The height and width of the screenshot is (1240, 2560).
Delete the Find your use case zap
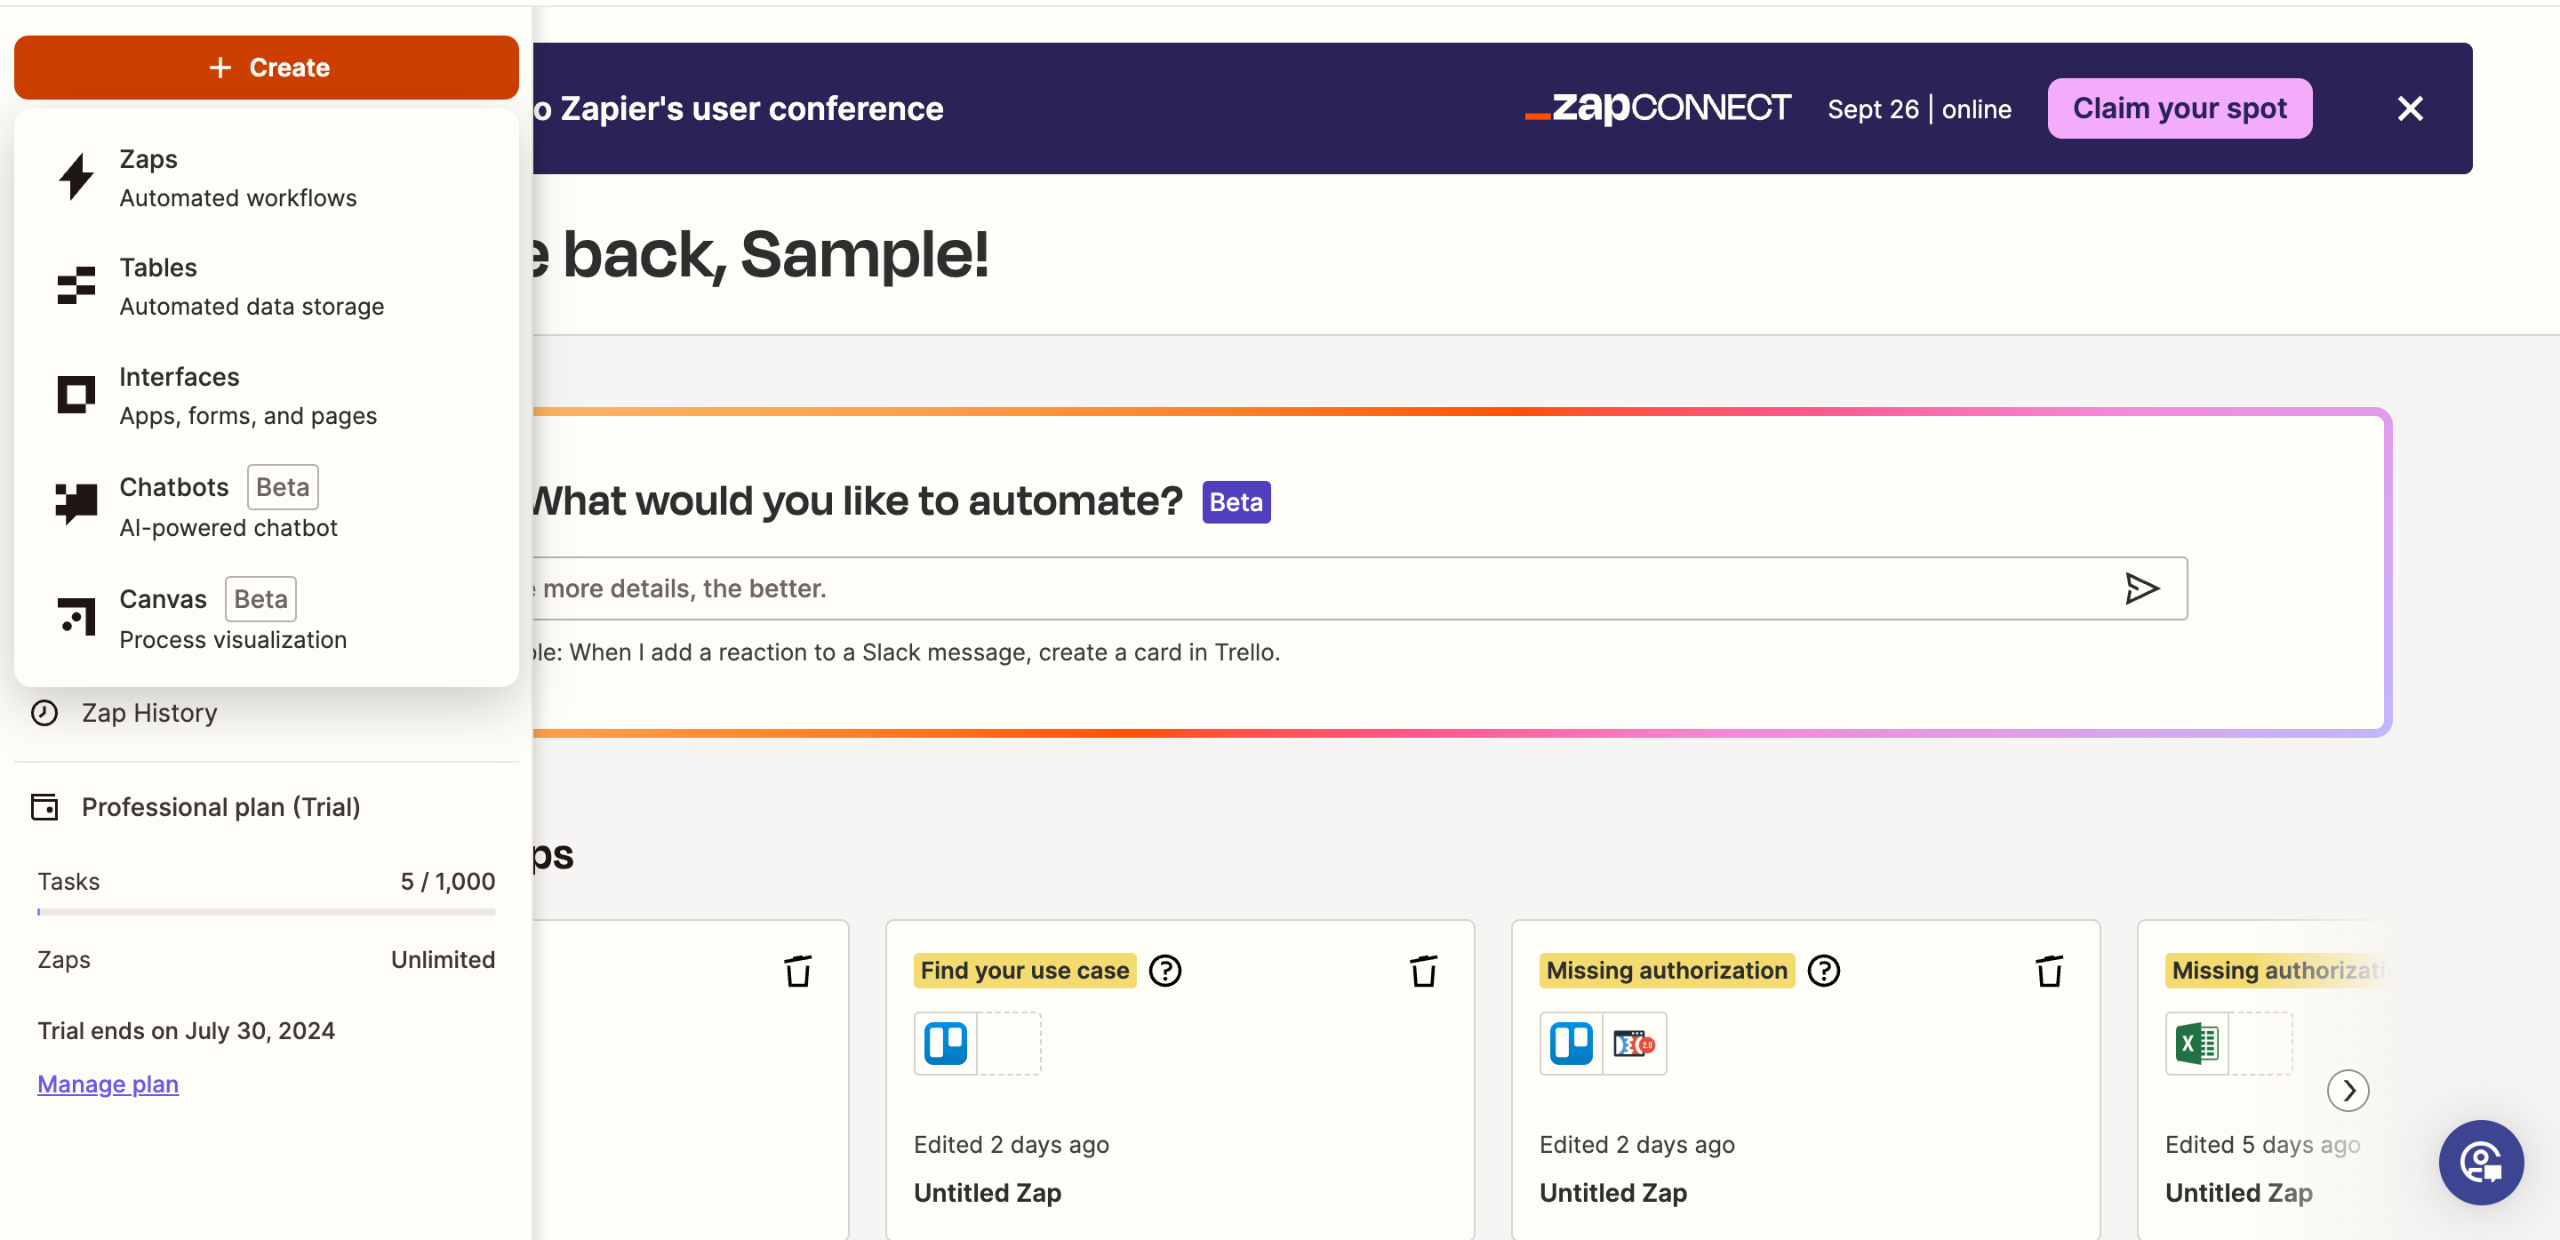[1423, 971]
